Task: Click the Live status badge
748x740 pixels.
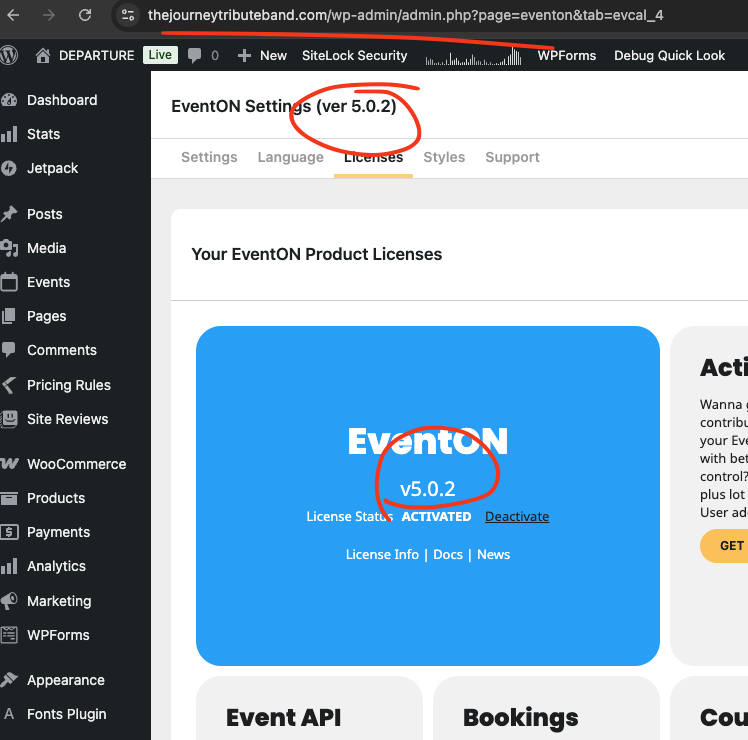Action: pyautogui.click(x=160, y=56)
